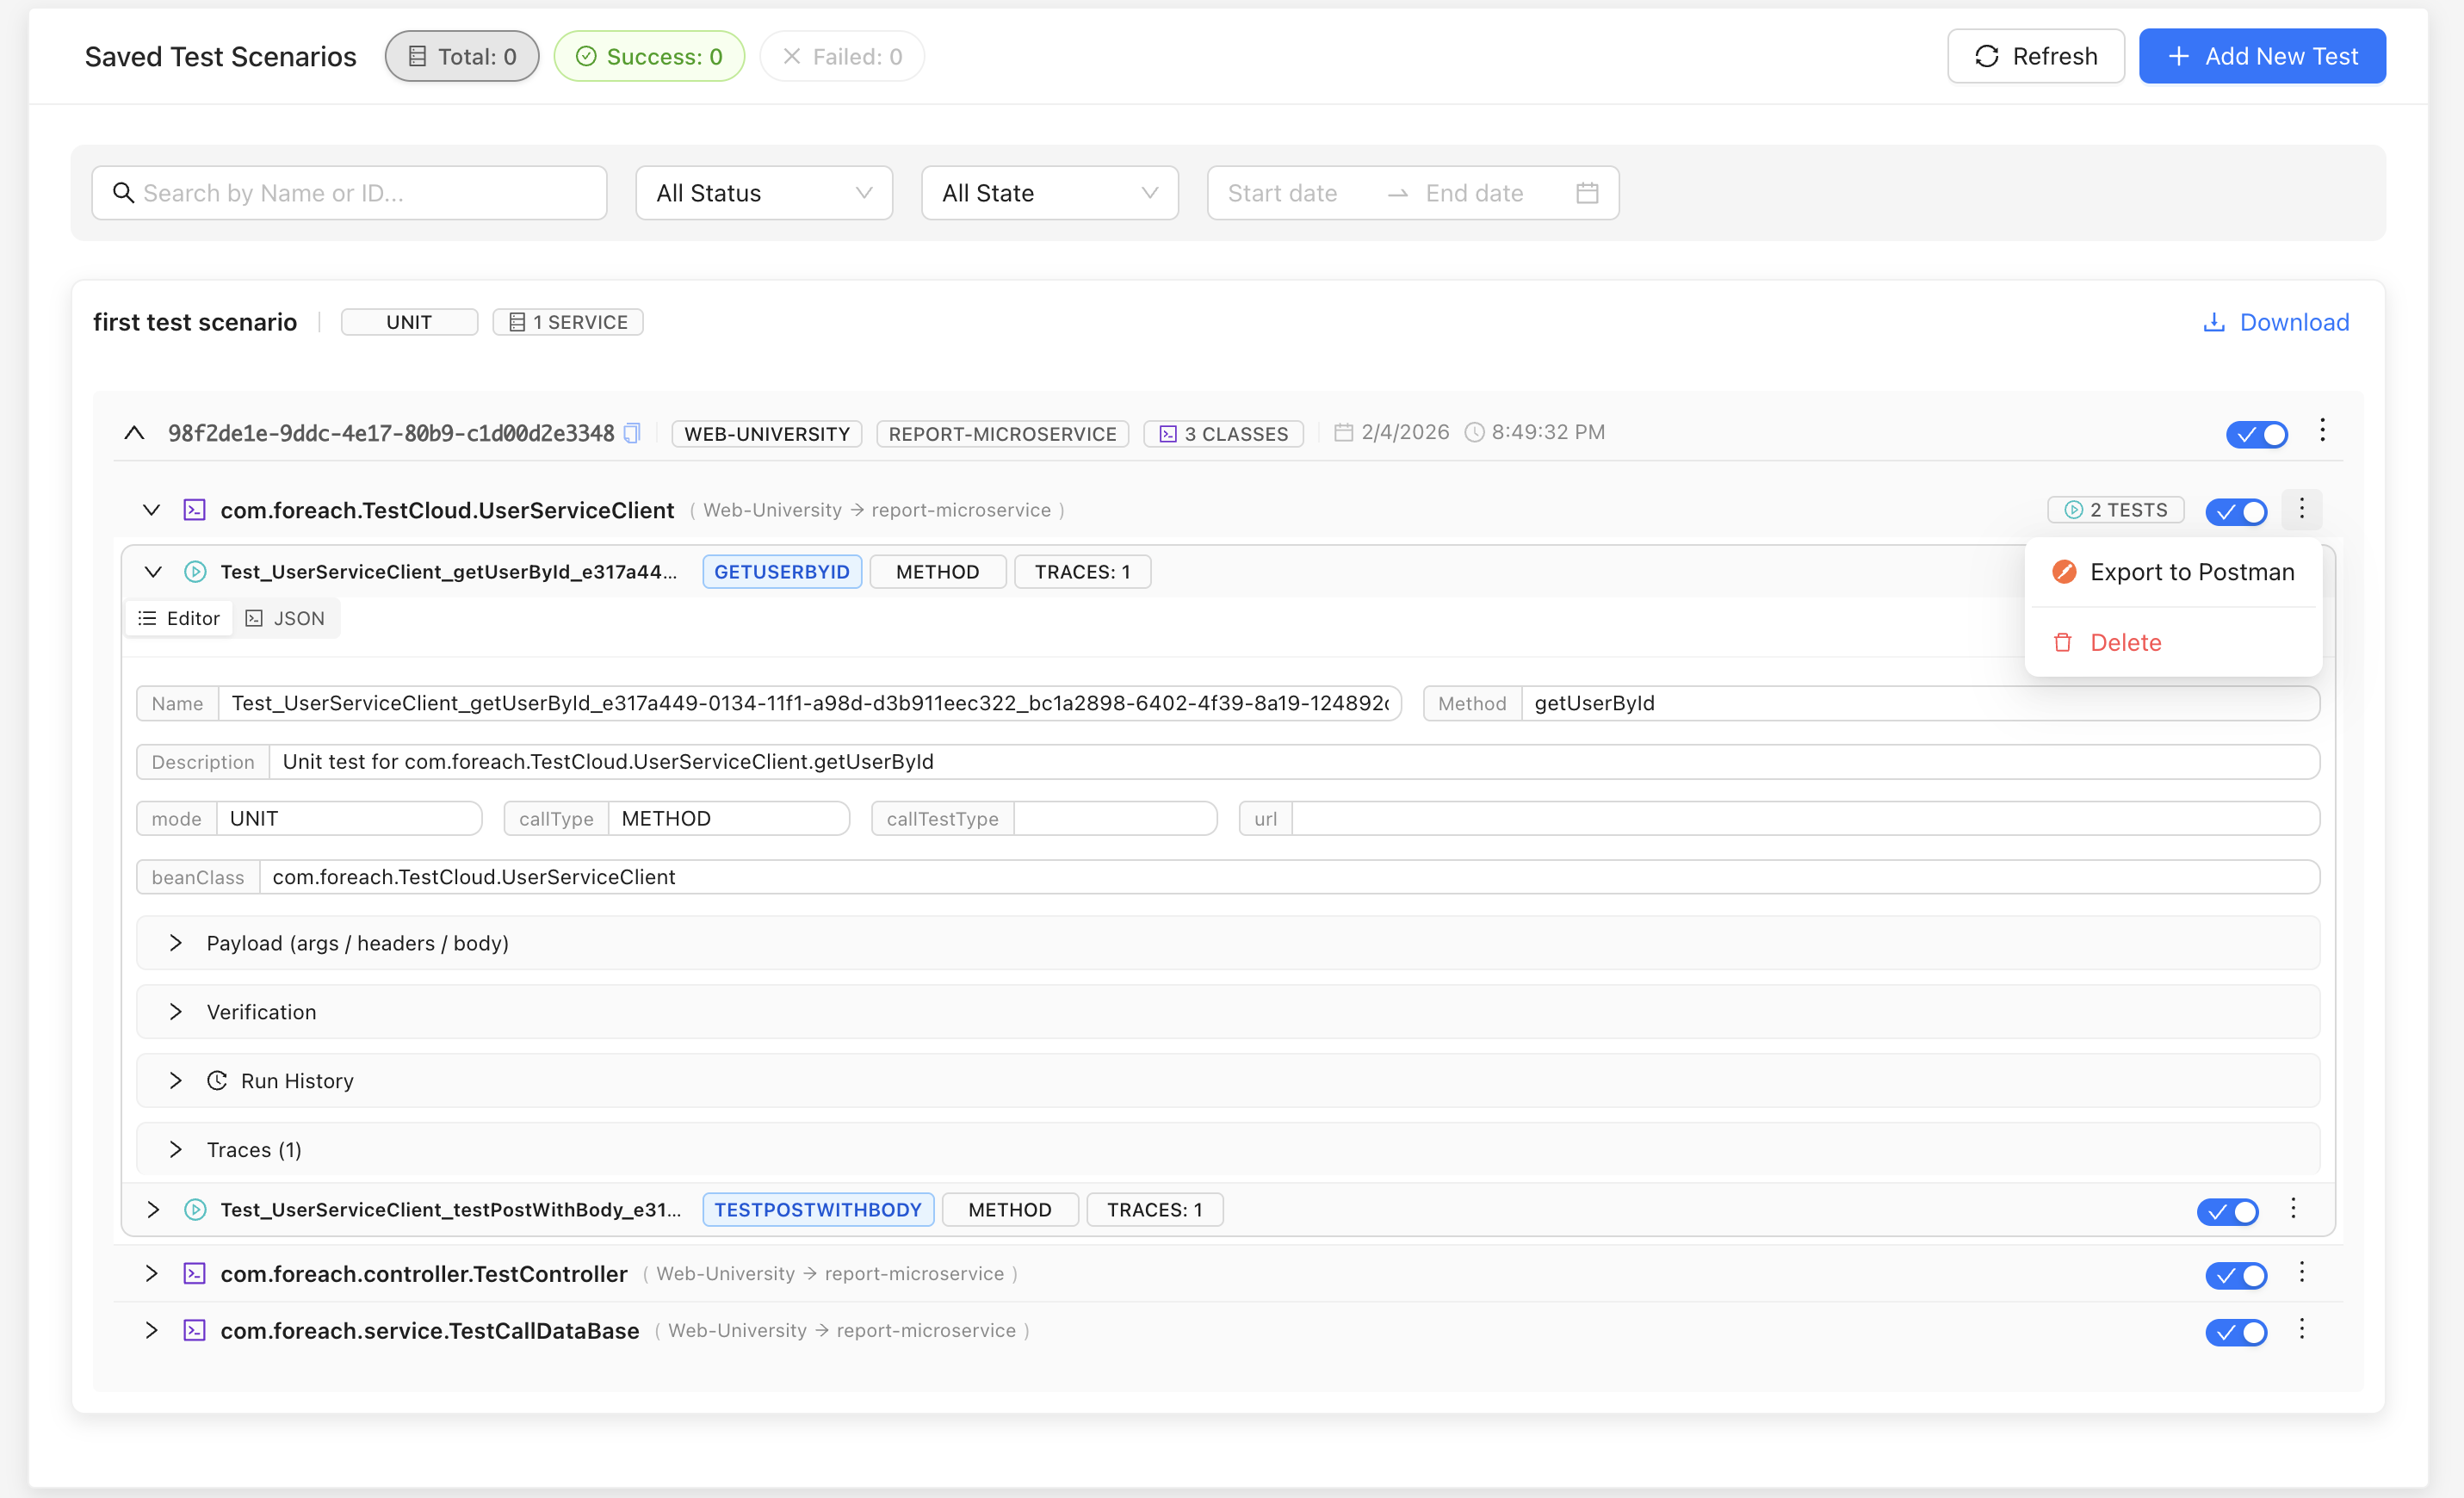Copy the scenario ID 98f2de1e
Screen dimensions: 2464x1498
(632, 433)
